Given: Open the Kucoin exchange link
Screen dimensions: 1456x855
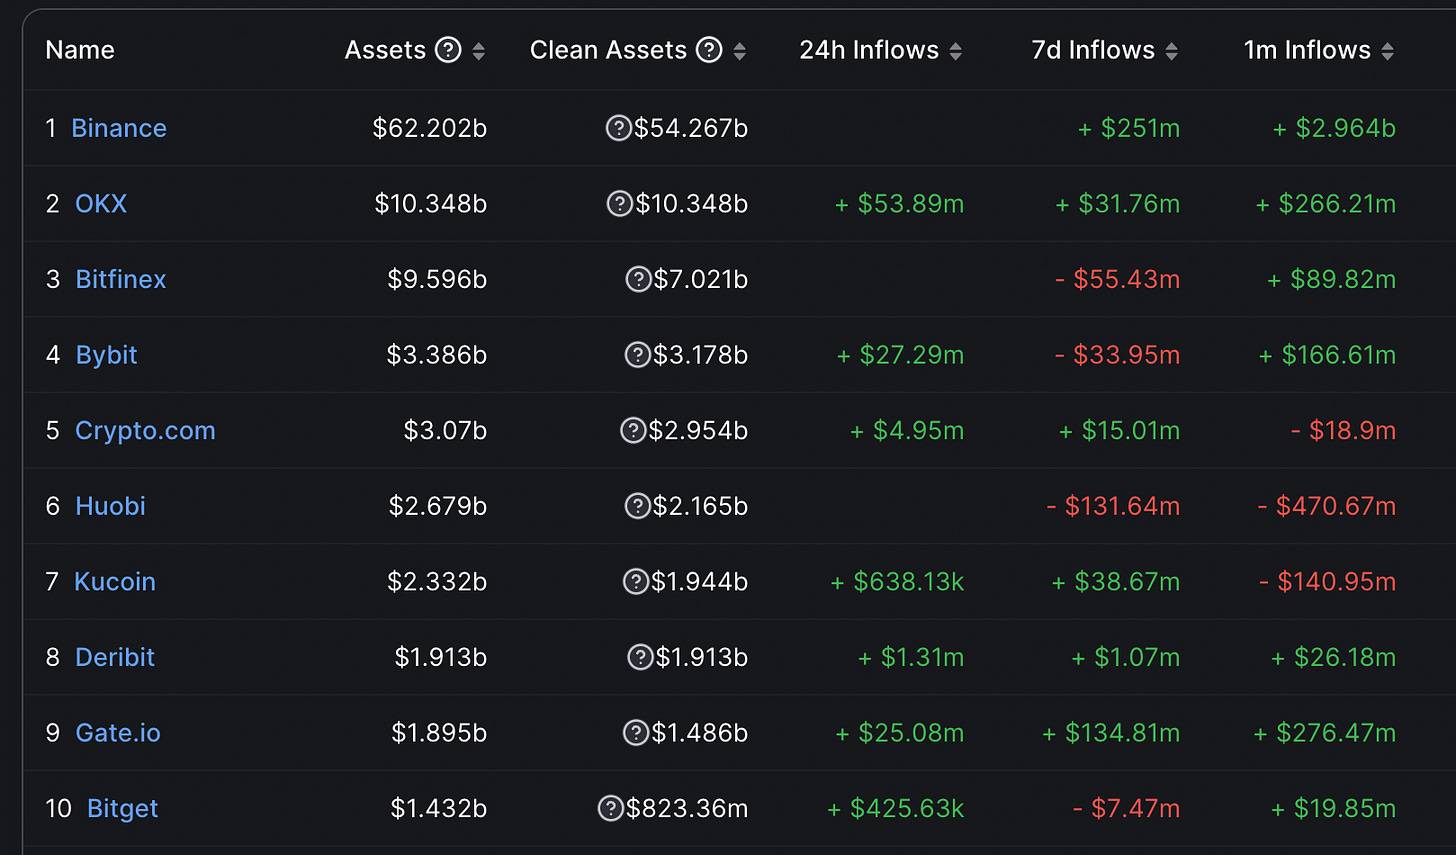Looking at the screenshot, I should click(115, 582).
